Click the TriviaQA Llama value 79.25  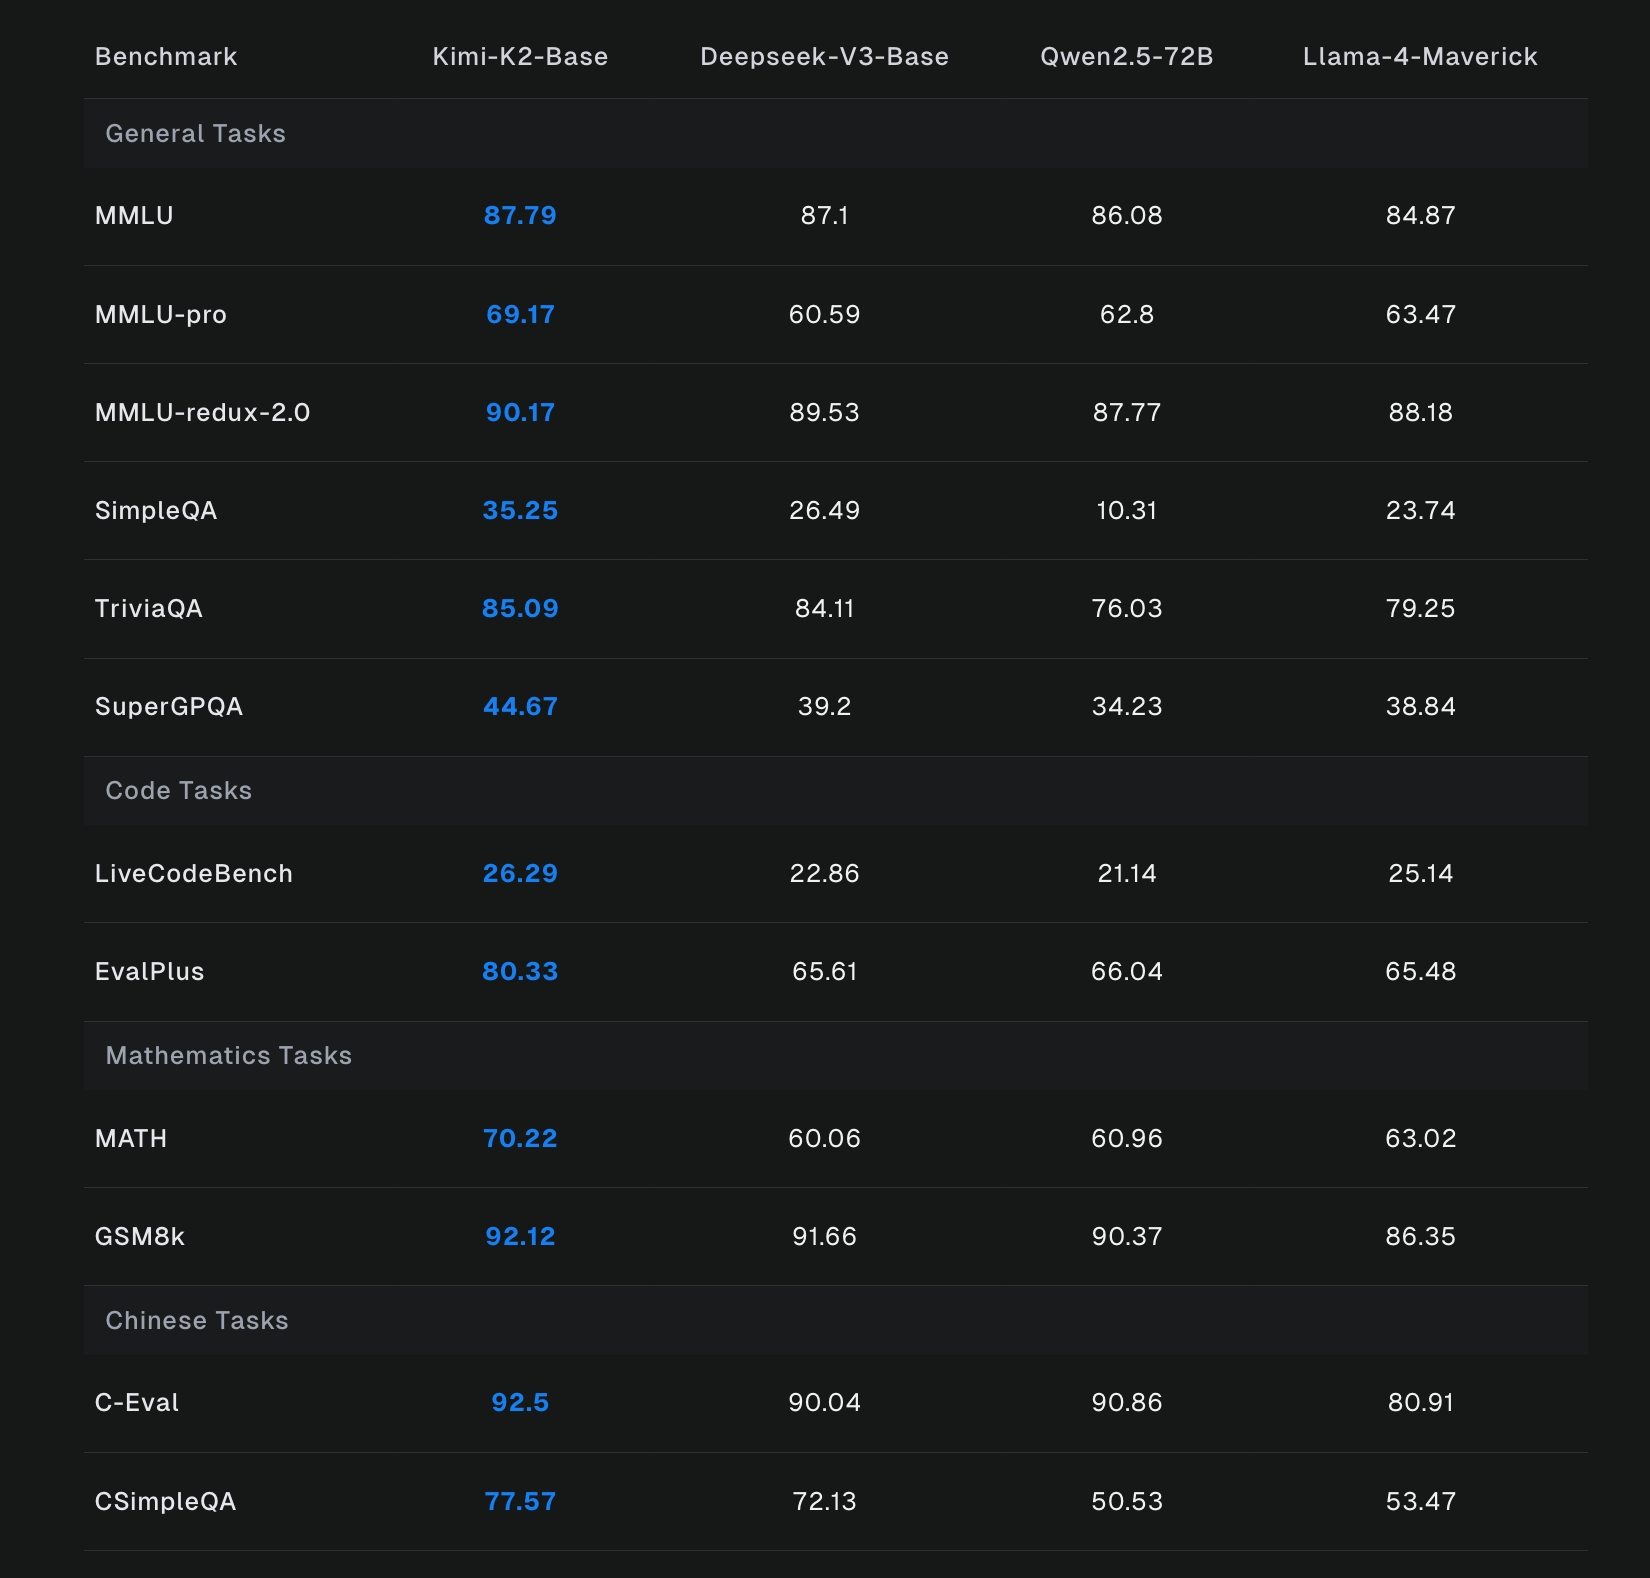tap(1420, 609)
